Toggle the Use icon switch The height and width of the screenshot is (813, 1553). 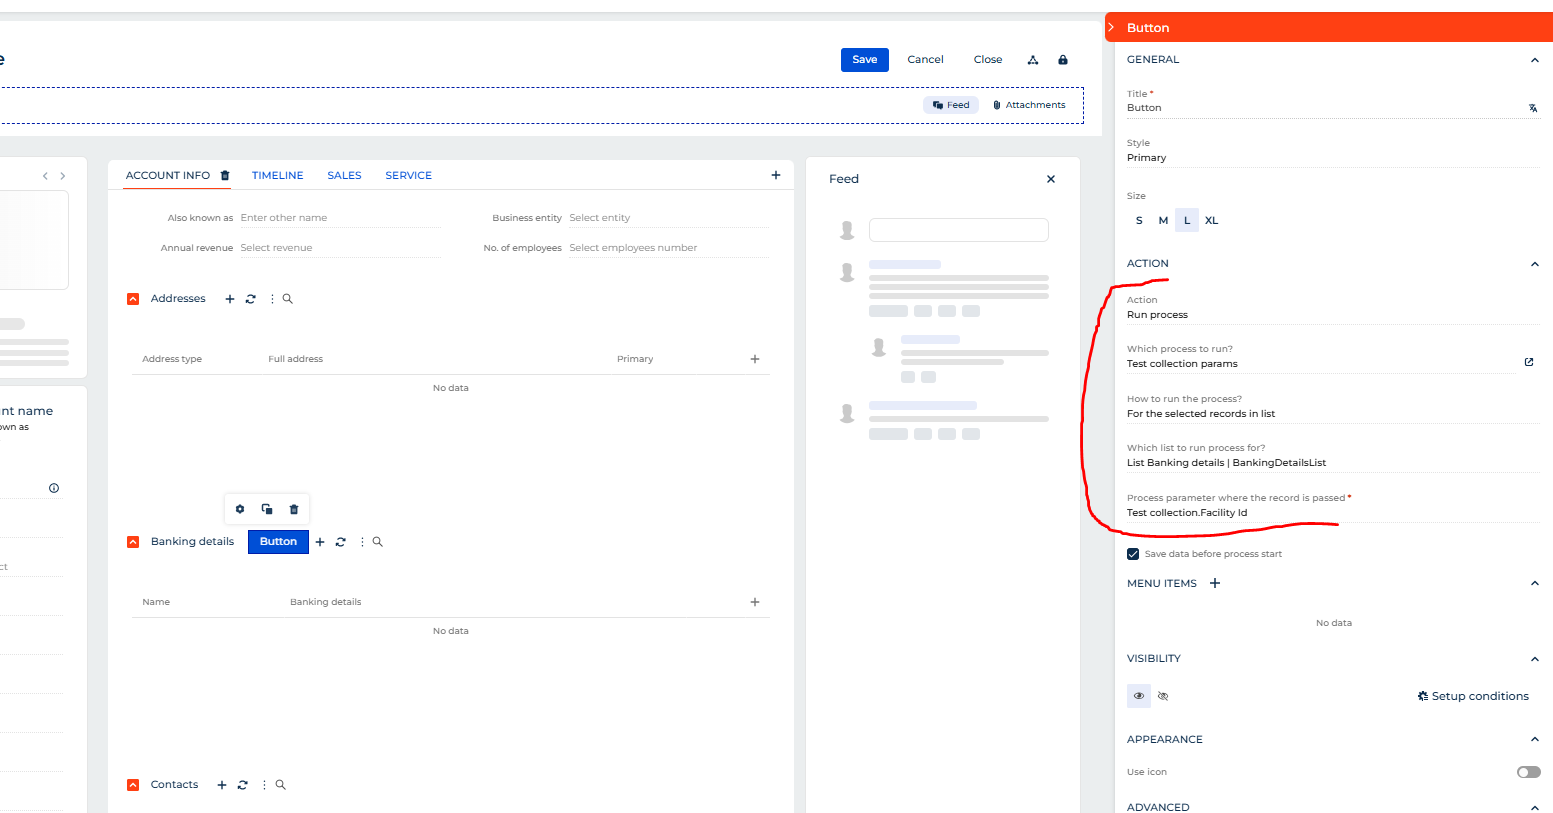click(1529, 772)
